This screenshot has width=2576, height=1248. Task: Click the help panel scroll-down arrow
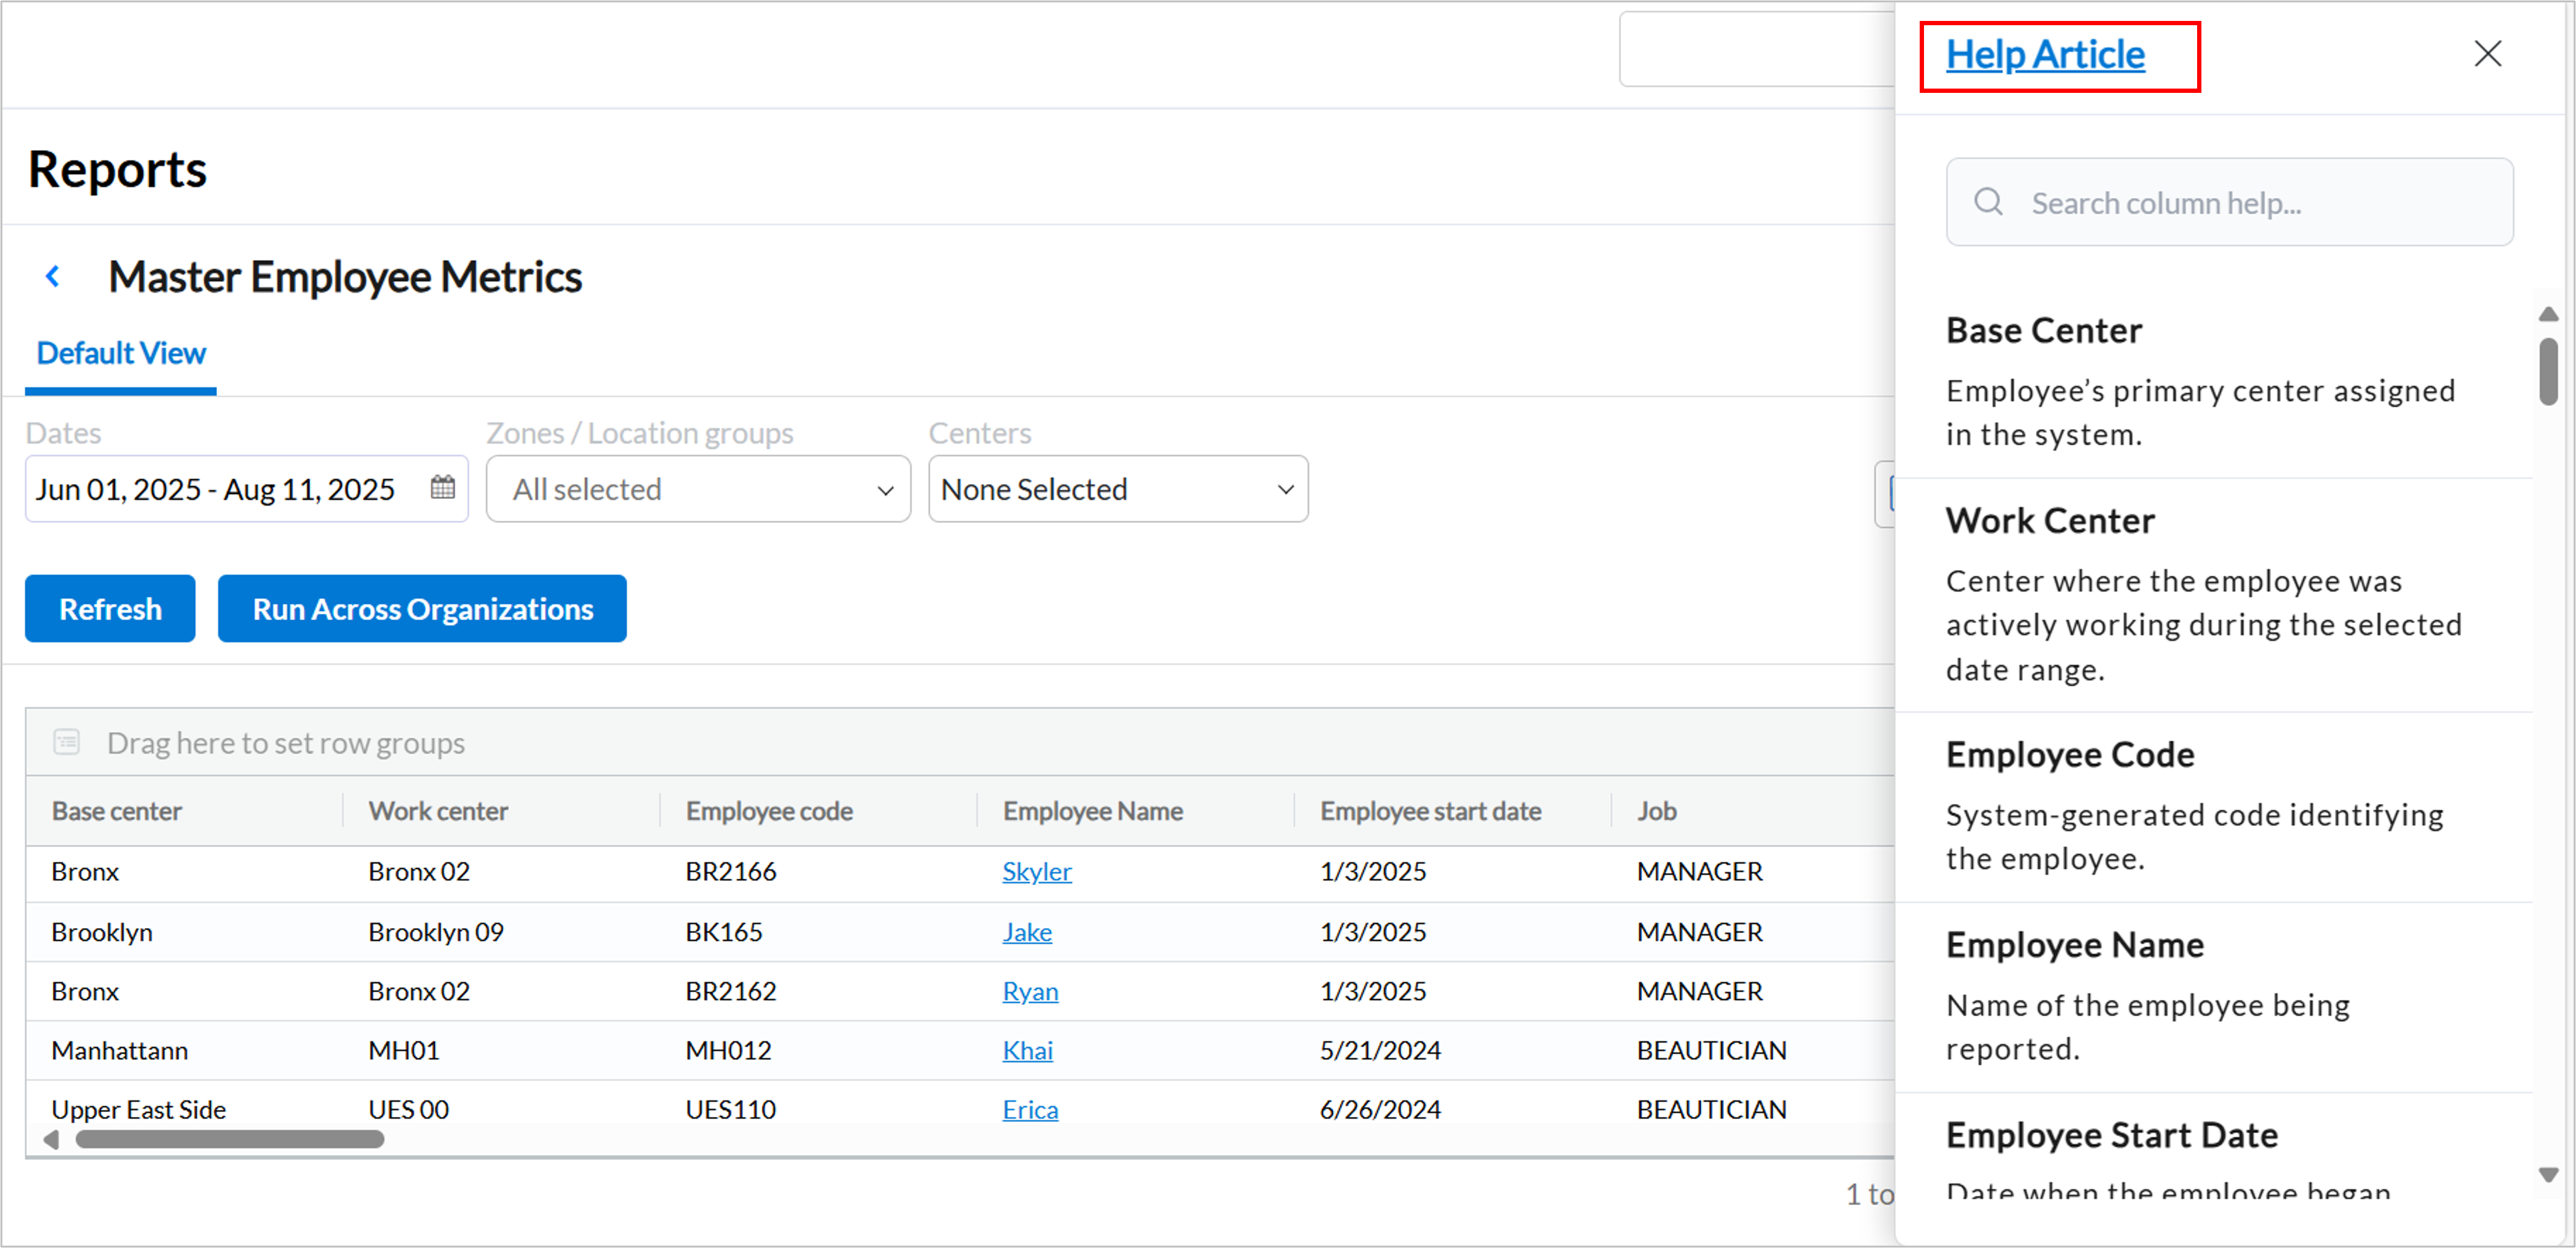(2548, 1174)
